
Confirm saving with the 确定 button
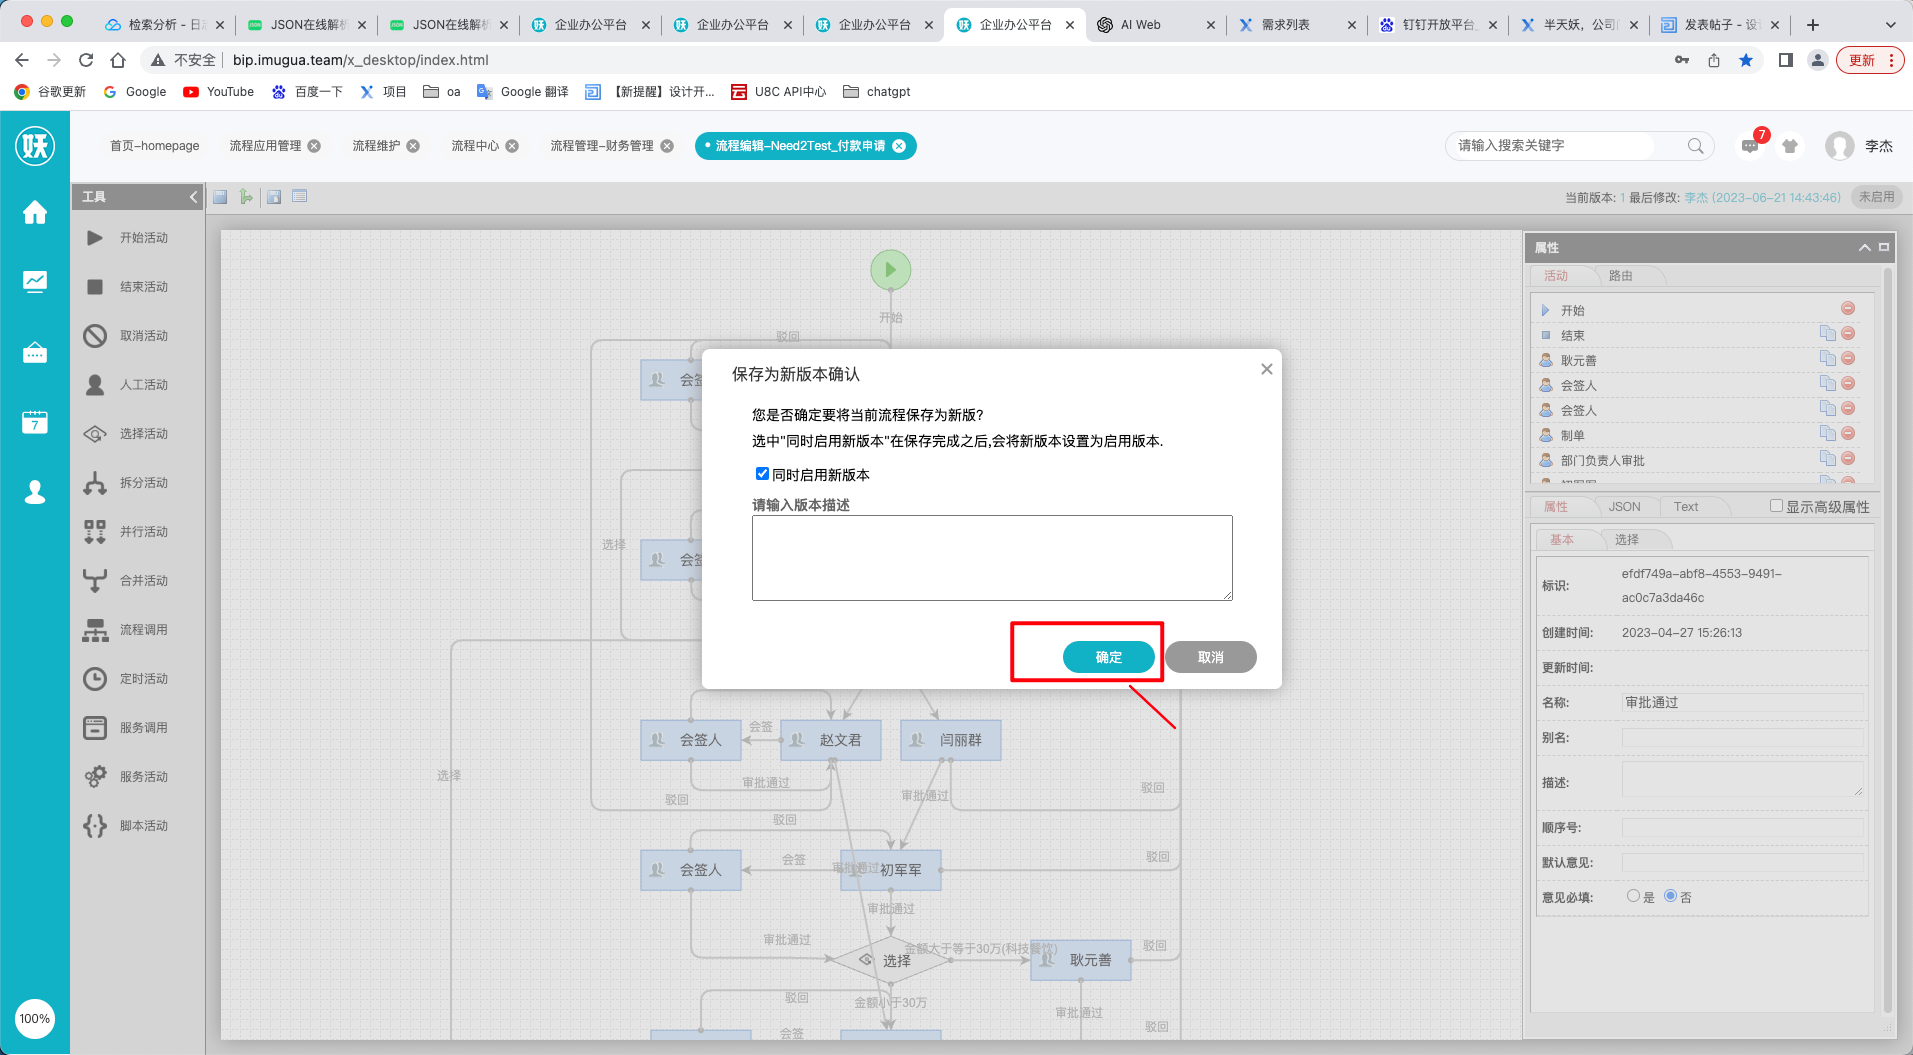pyautogui.click(x=1109, y=657)
